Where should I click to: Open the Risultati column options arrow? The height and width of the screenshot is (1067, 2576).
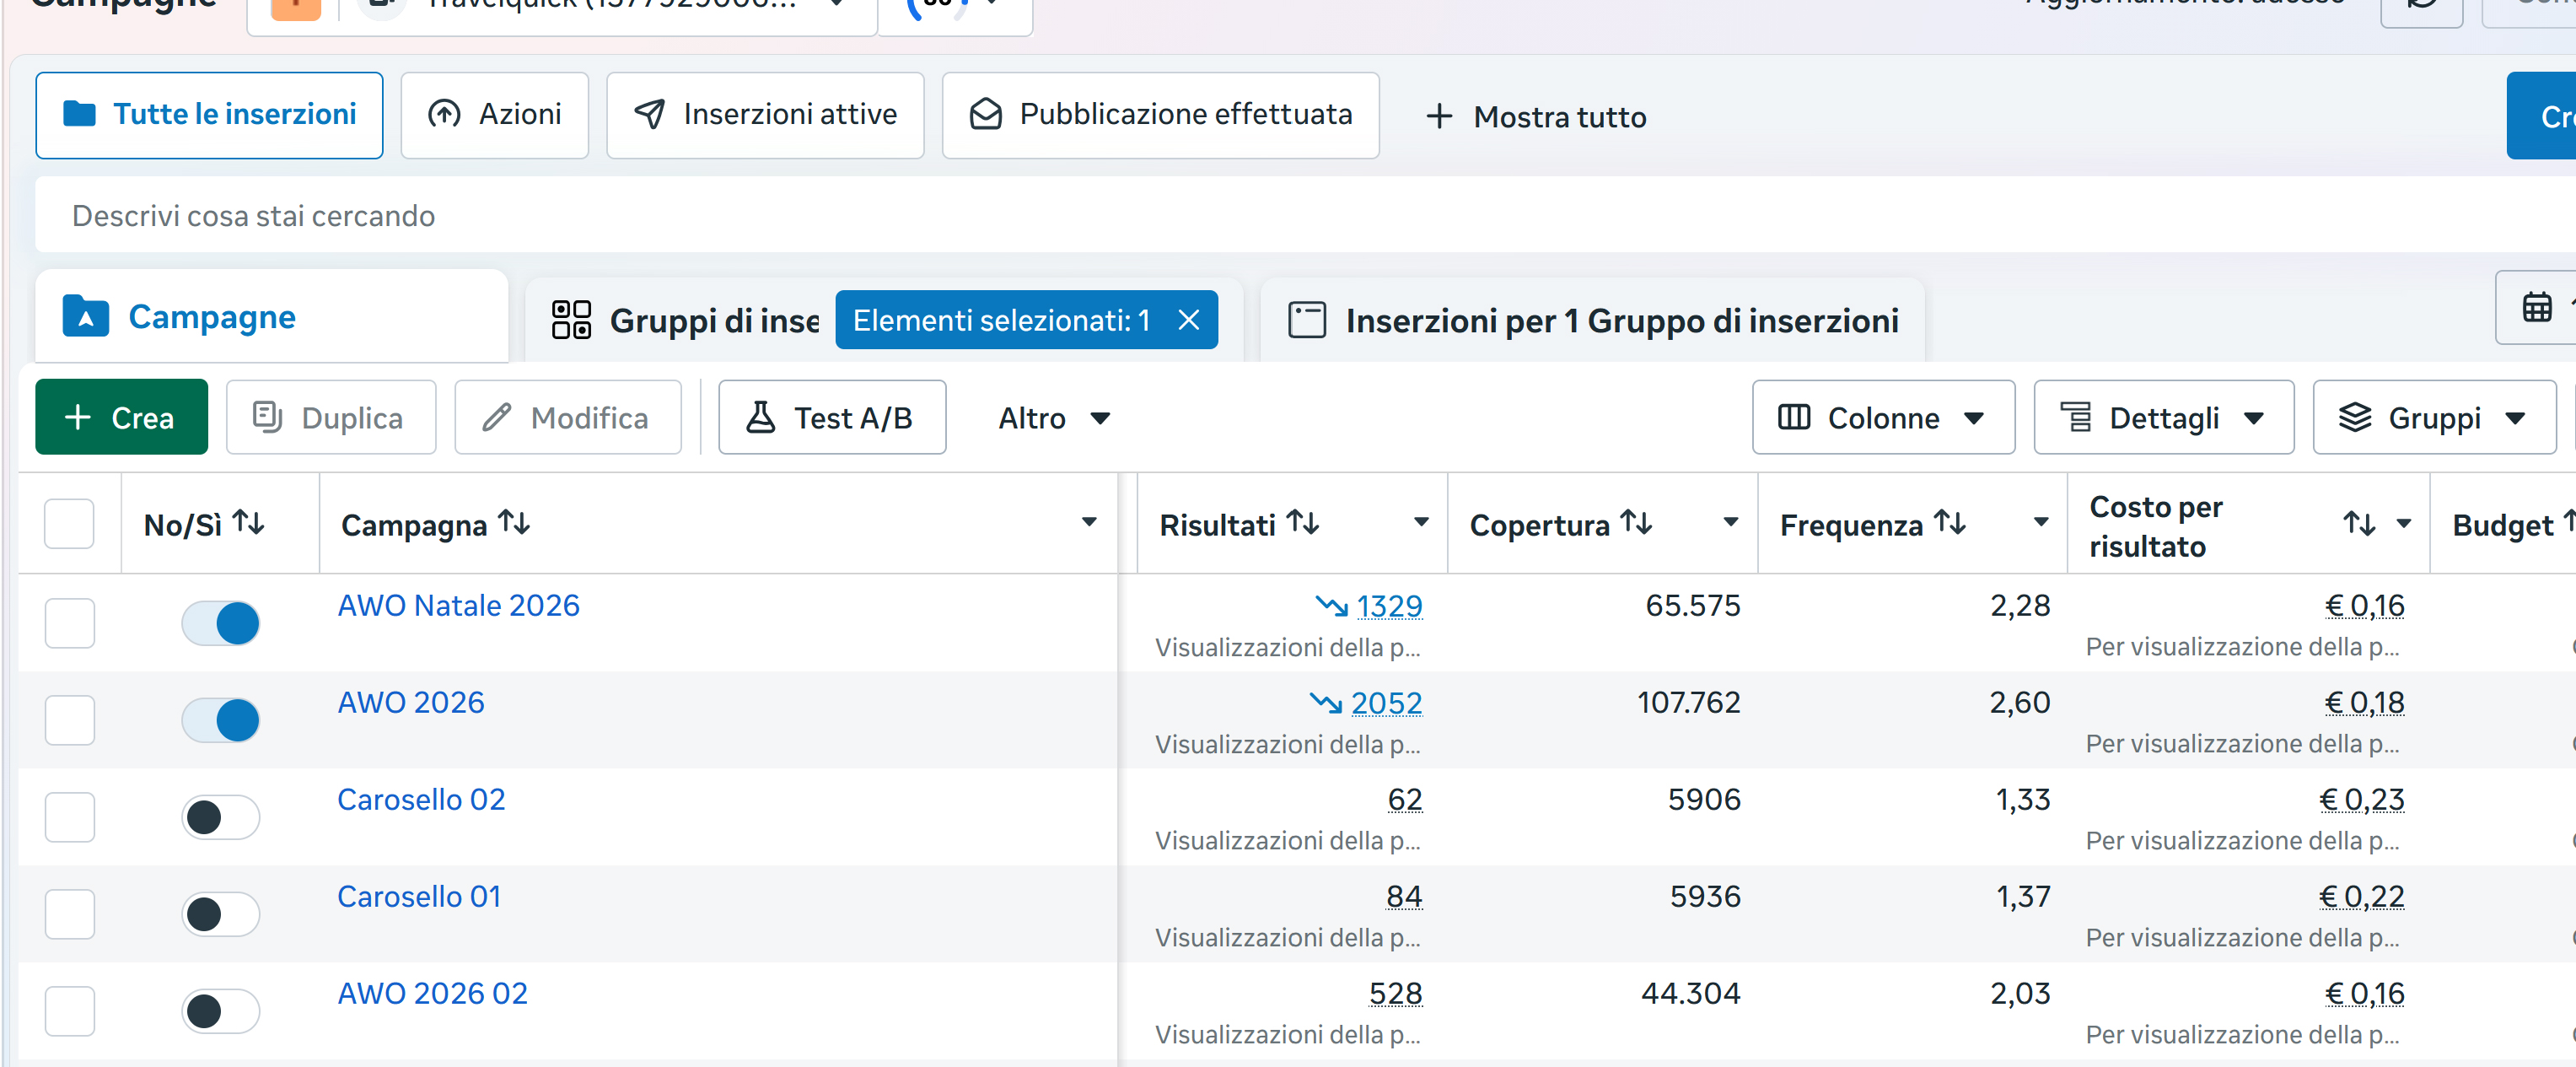1421,521
